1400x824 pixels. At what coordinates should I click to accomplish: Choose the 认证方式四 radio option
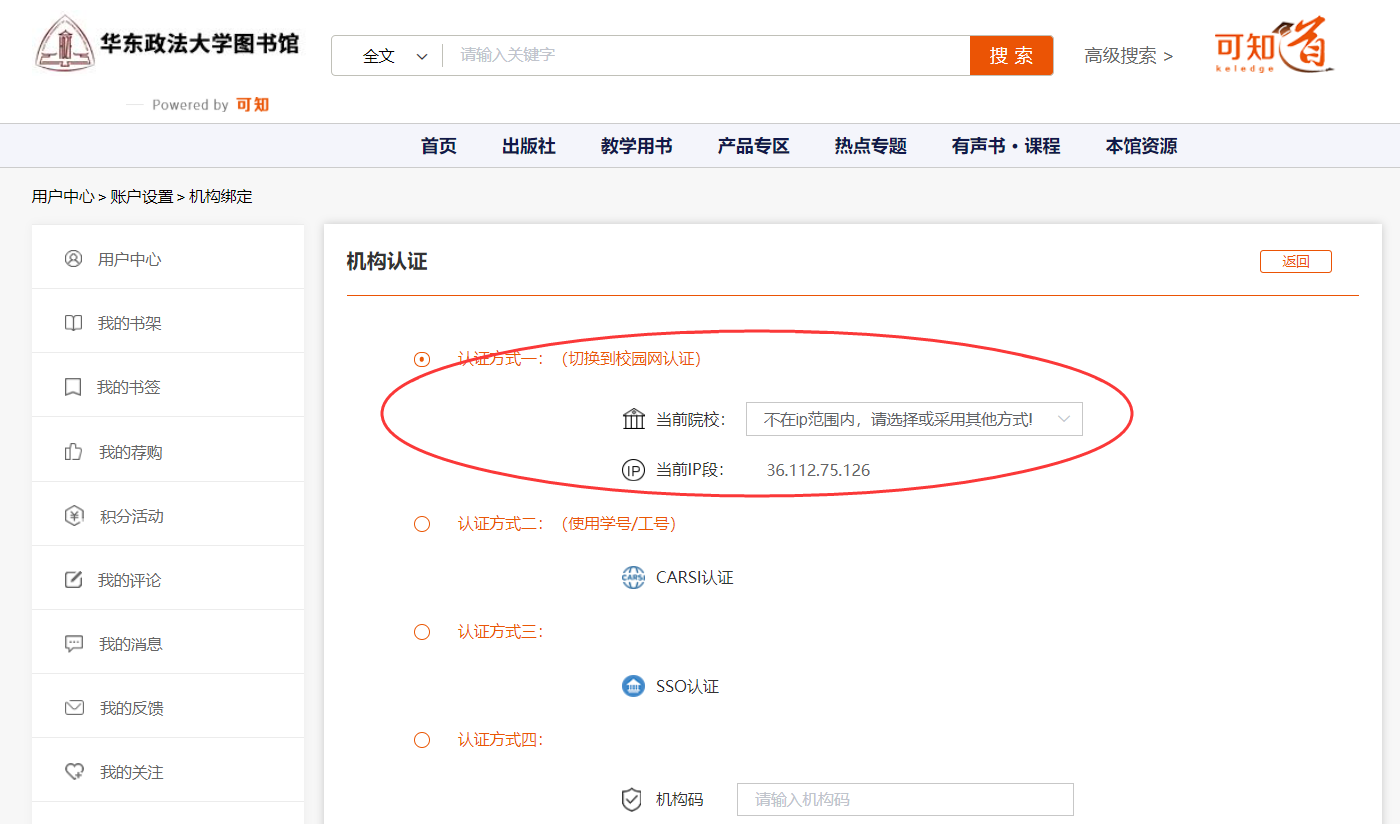(x=422, y=740)
